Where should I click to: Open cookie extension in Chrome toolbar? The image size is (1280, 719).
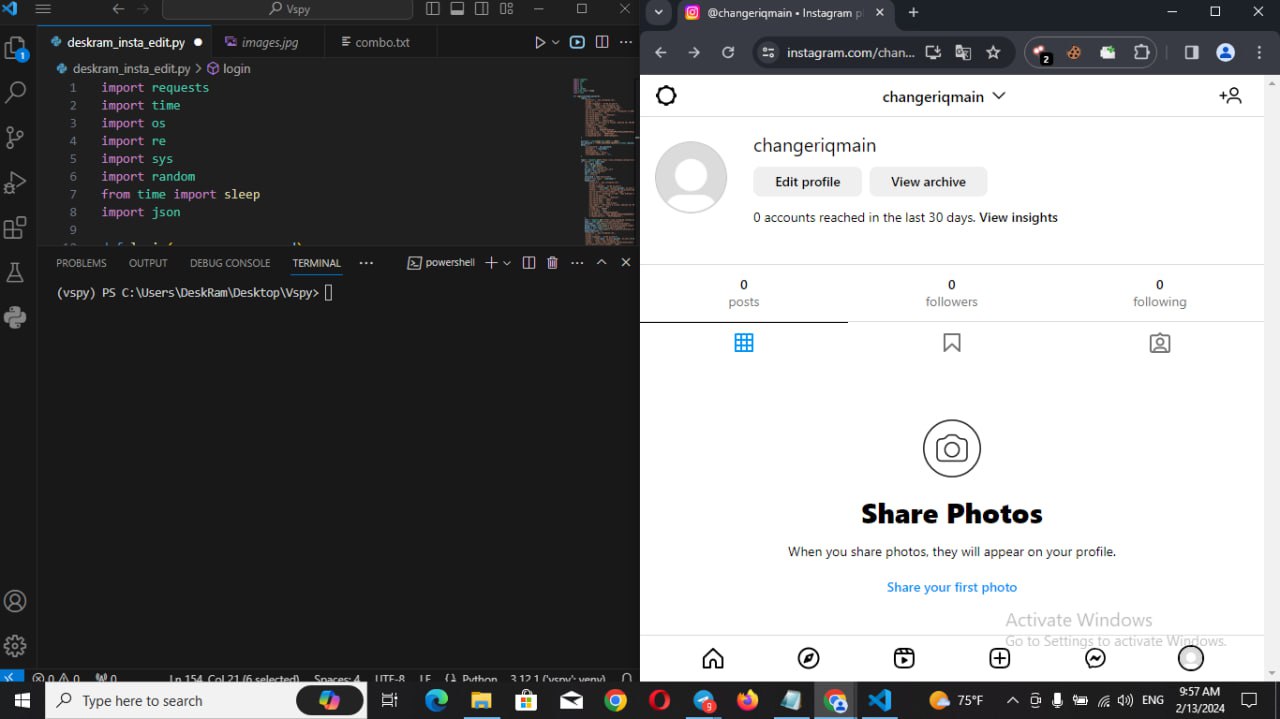tap(1074, 53)
